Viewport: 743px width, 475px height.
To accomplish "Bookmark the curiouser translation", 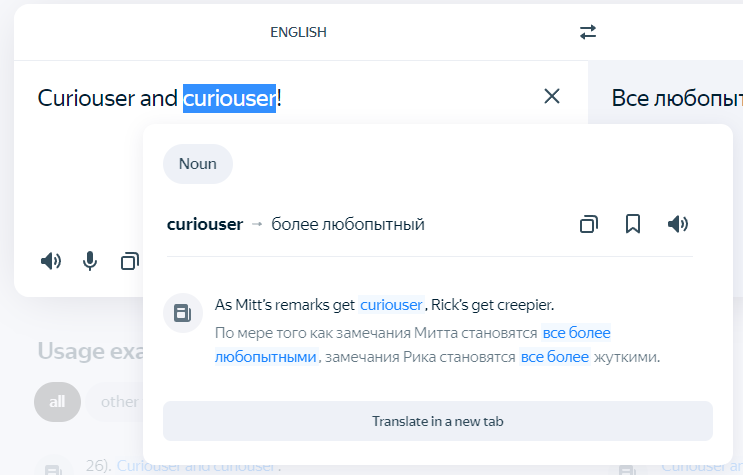I will pos(633,224).
